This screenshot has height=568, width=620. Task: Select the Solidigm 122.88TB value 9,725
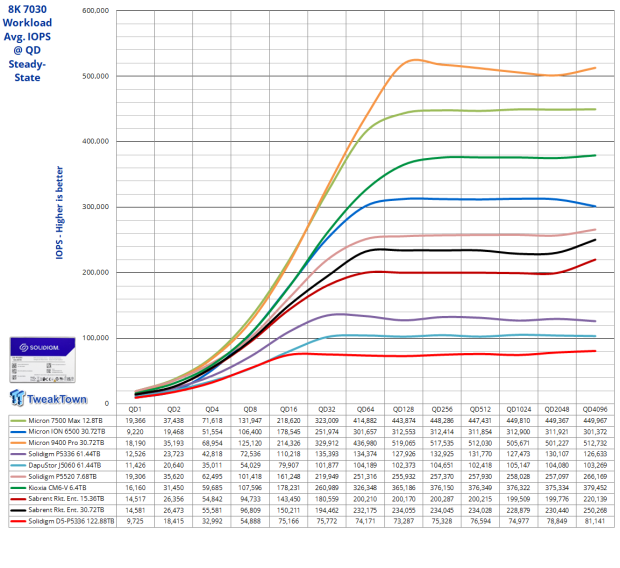135,521
